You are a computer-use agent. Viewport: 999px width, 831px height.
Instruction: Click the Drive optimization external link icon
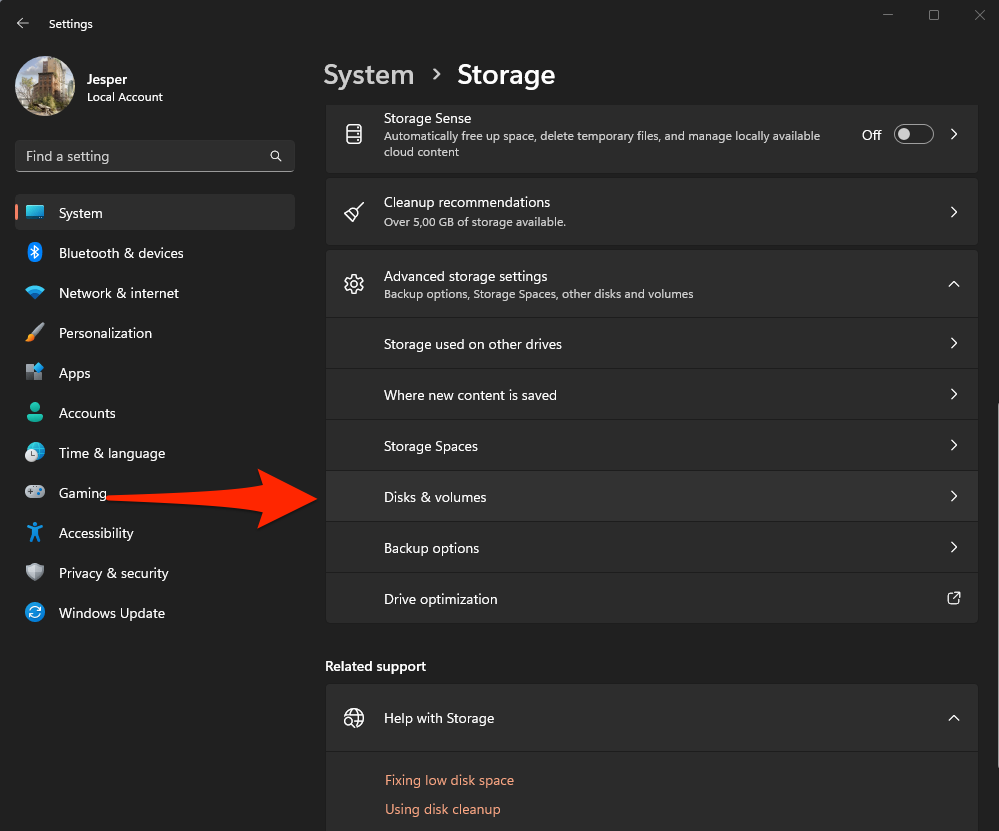(954, 598)
